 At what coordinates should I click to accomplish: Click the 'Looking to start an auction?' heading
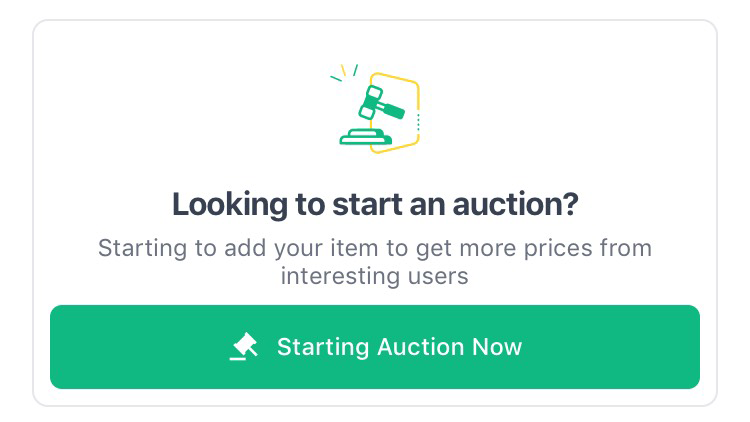pos(375,204)
